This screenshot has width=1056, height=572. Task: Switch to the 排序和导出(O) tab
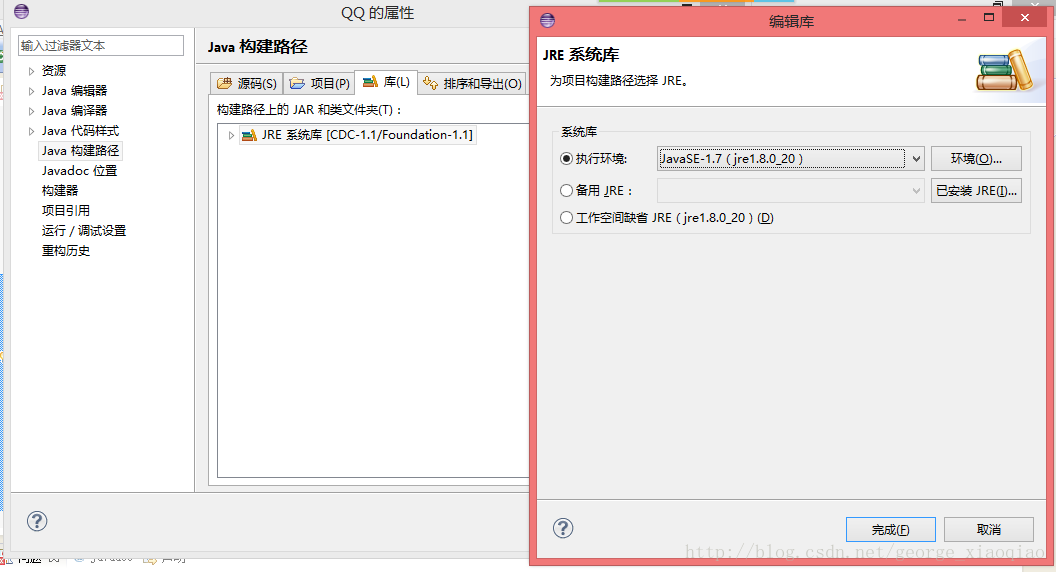472,84
